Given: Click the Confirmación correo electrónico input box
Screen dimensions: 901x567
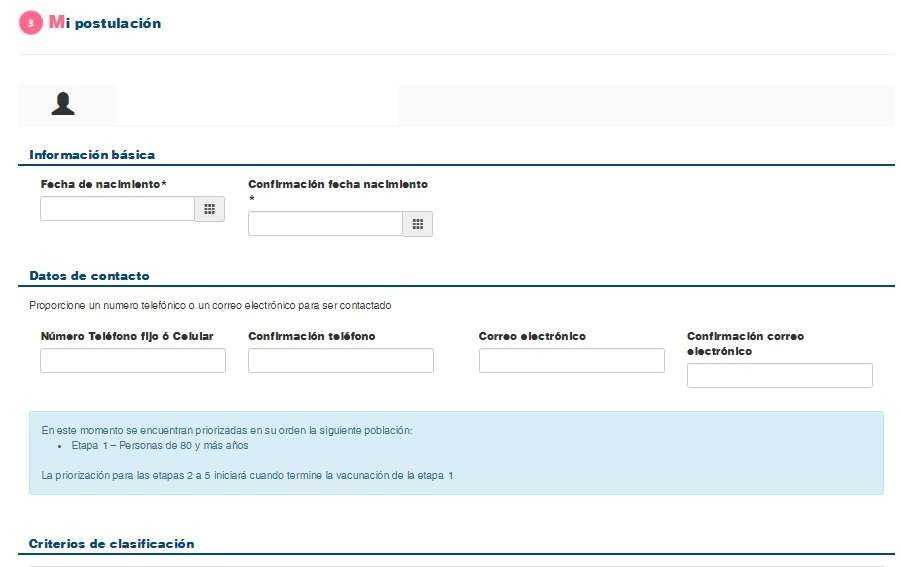Looking at the screenshot, I should 780,376.
